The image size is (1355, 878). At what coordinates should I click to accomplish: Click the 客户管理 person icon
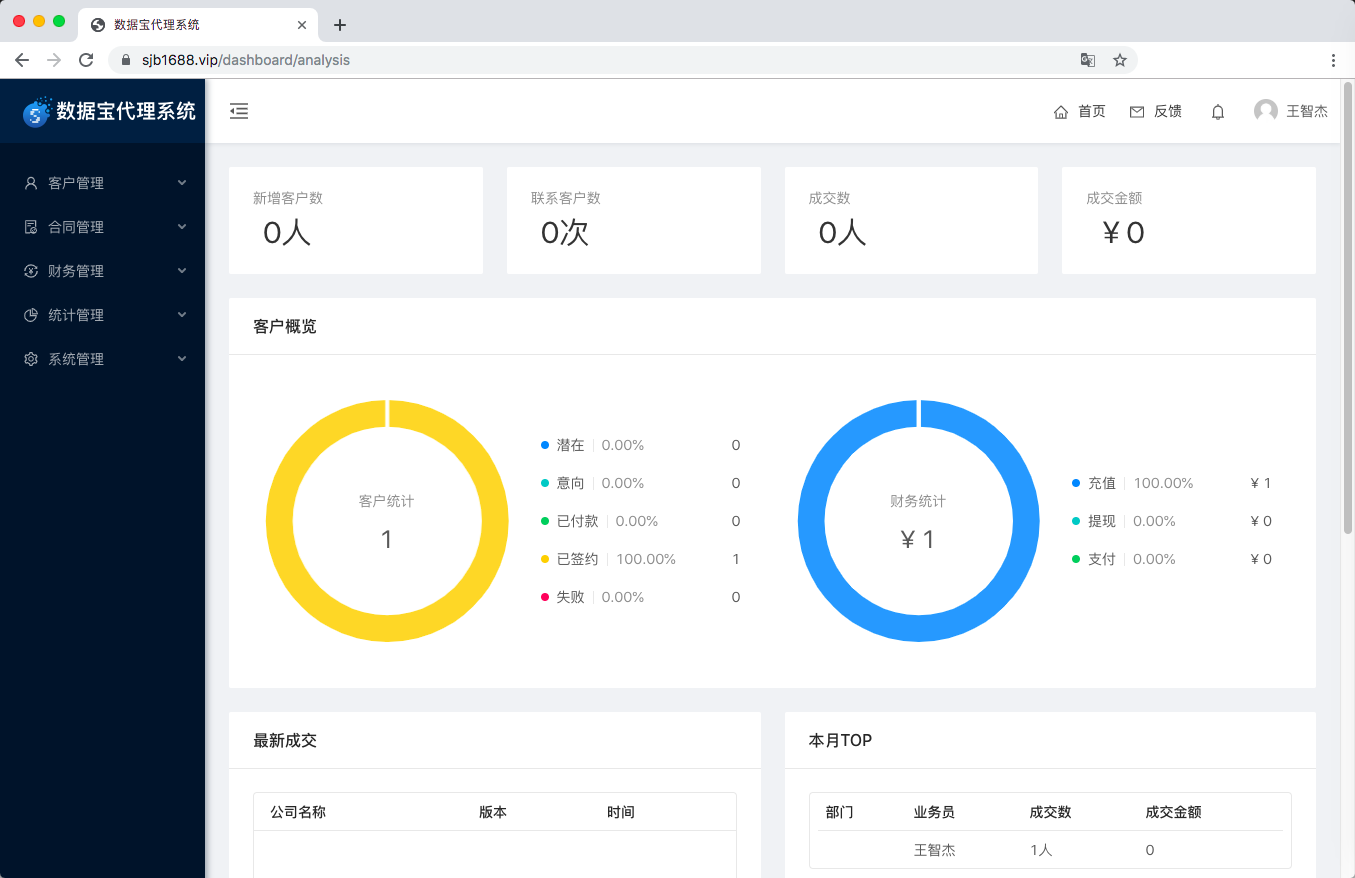click(31, 183)
